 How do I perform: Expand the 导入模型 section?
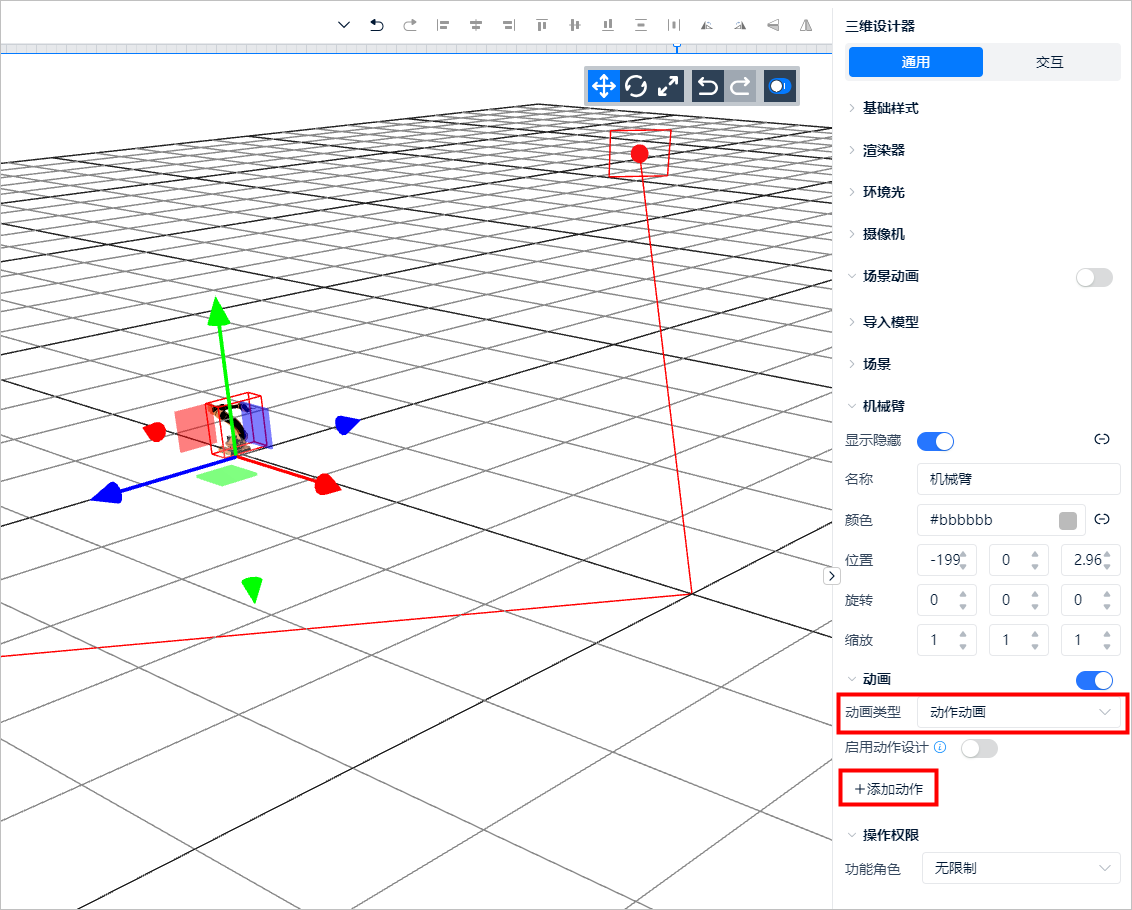click(x=890, y=322)
